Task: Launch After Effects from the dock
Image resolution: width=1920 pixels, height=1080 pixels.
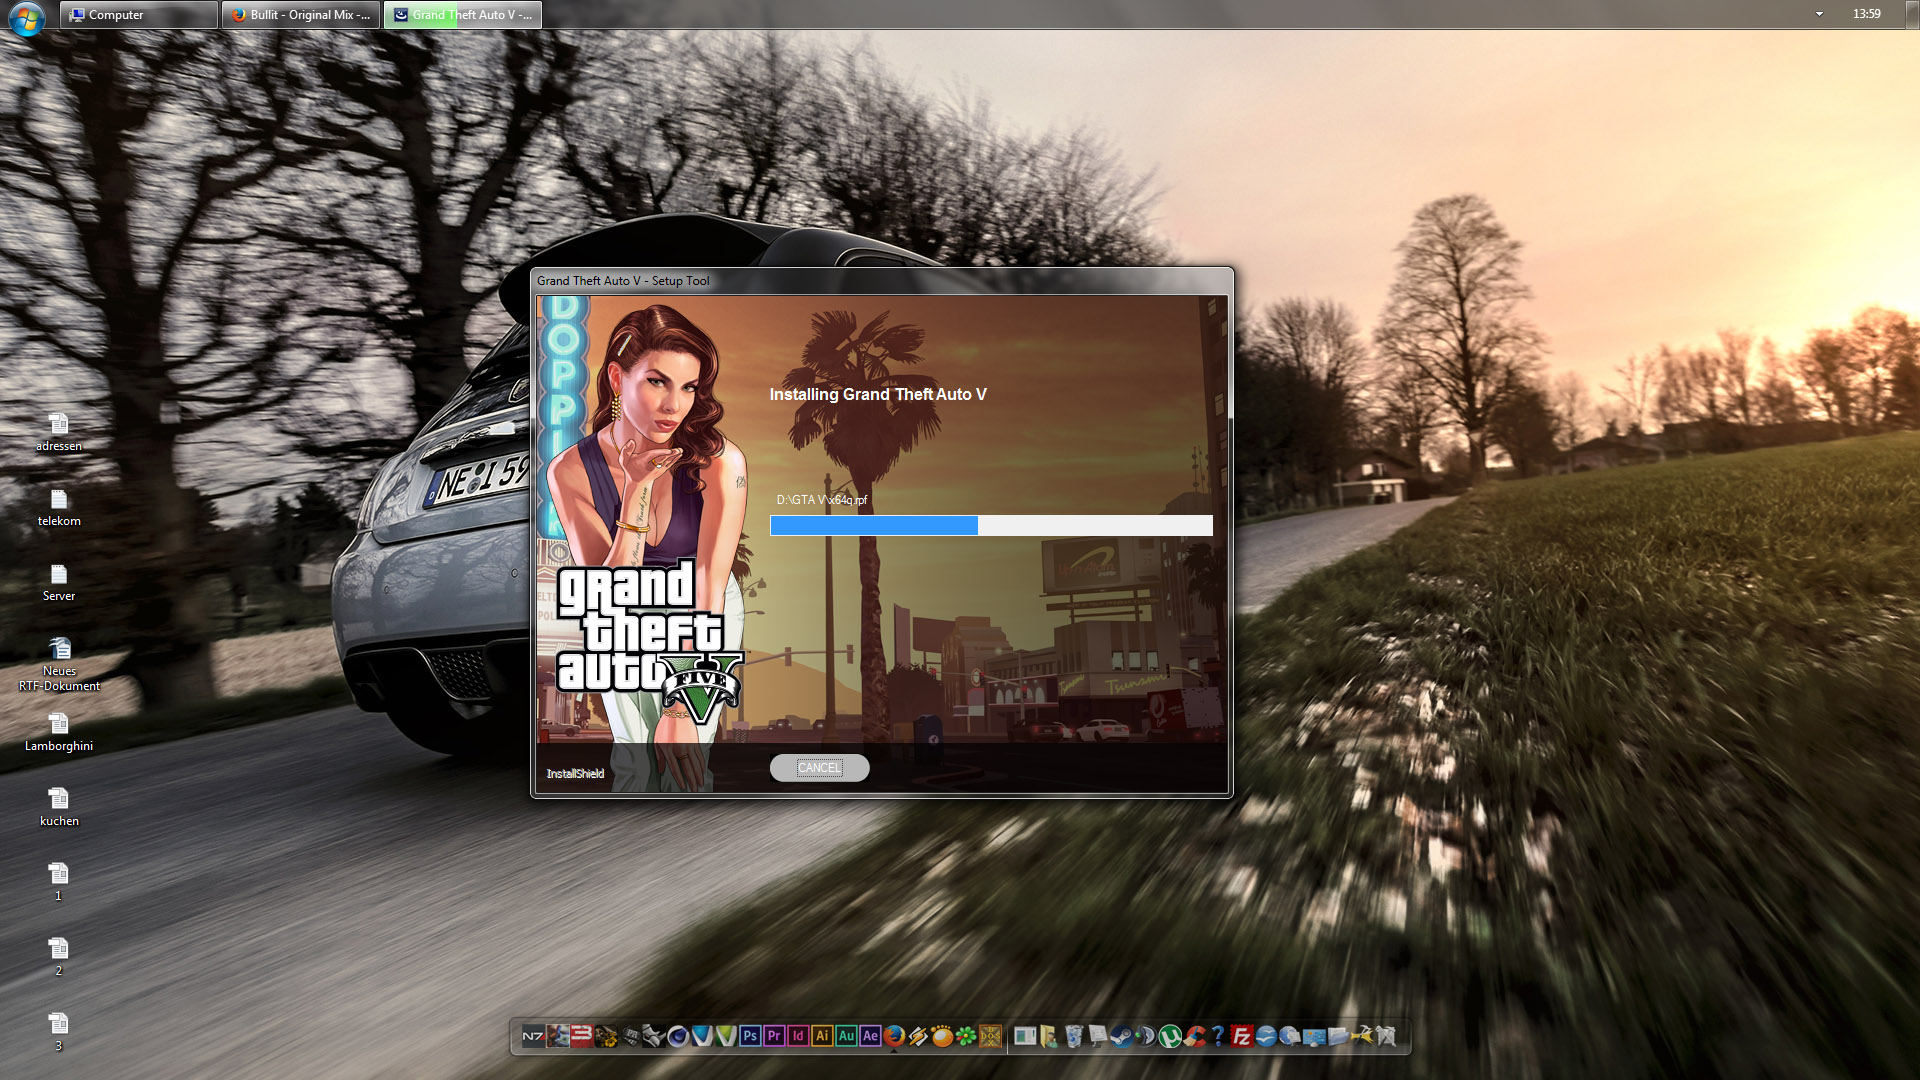Action: 870,1036
